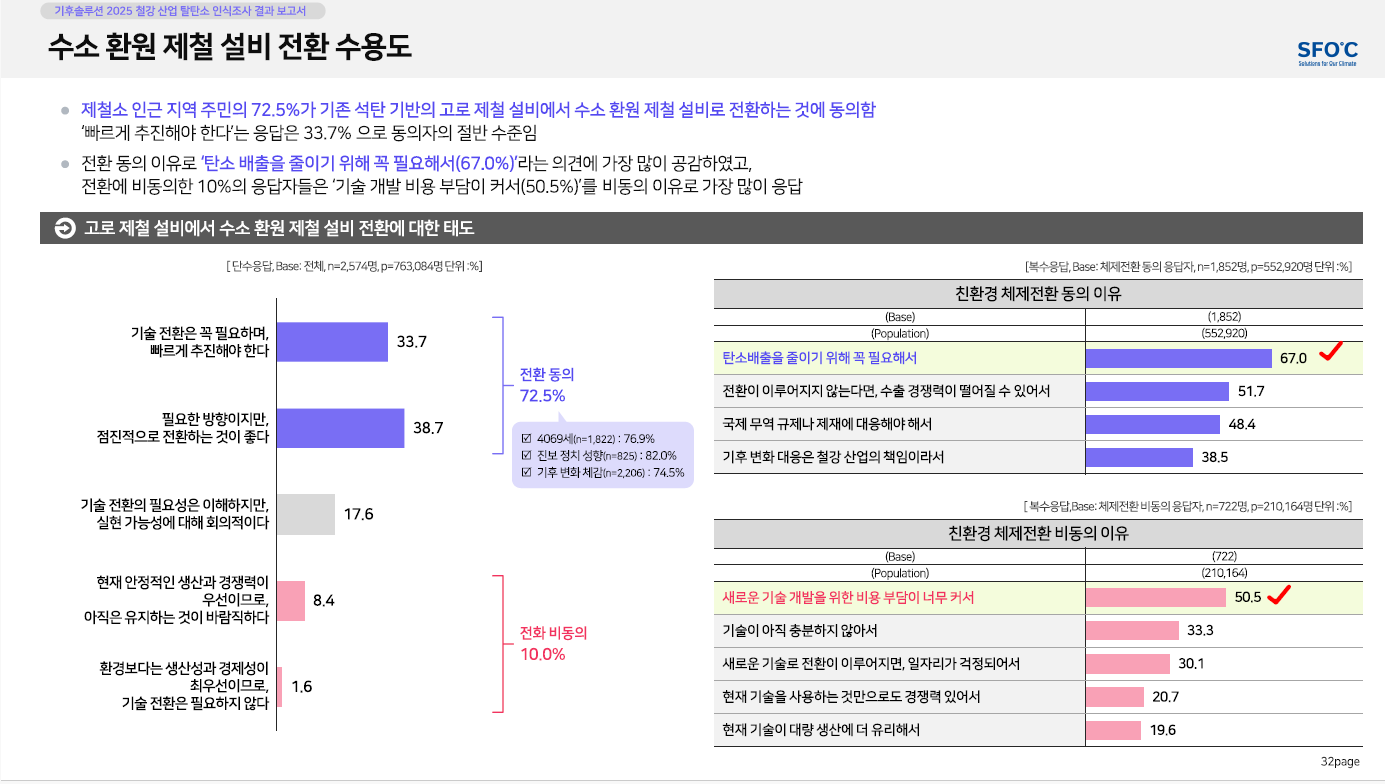
Task: Click the red checkmark beside 67.0
Action: (x=1329, y=352)
